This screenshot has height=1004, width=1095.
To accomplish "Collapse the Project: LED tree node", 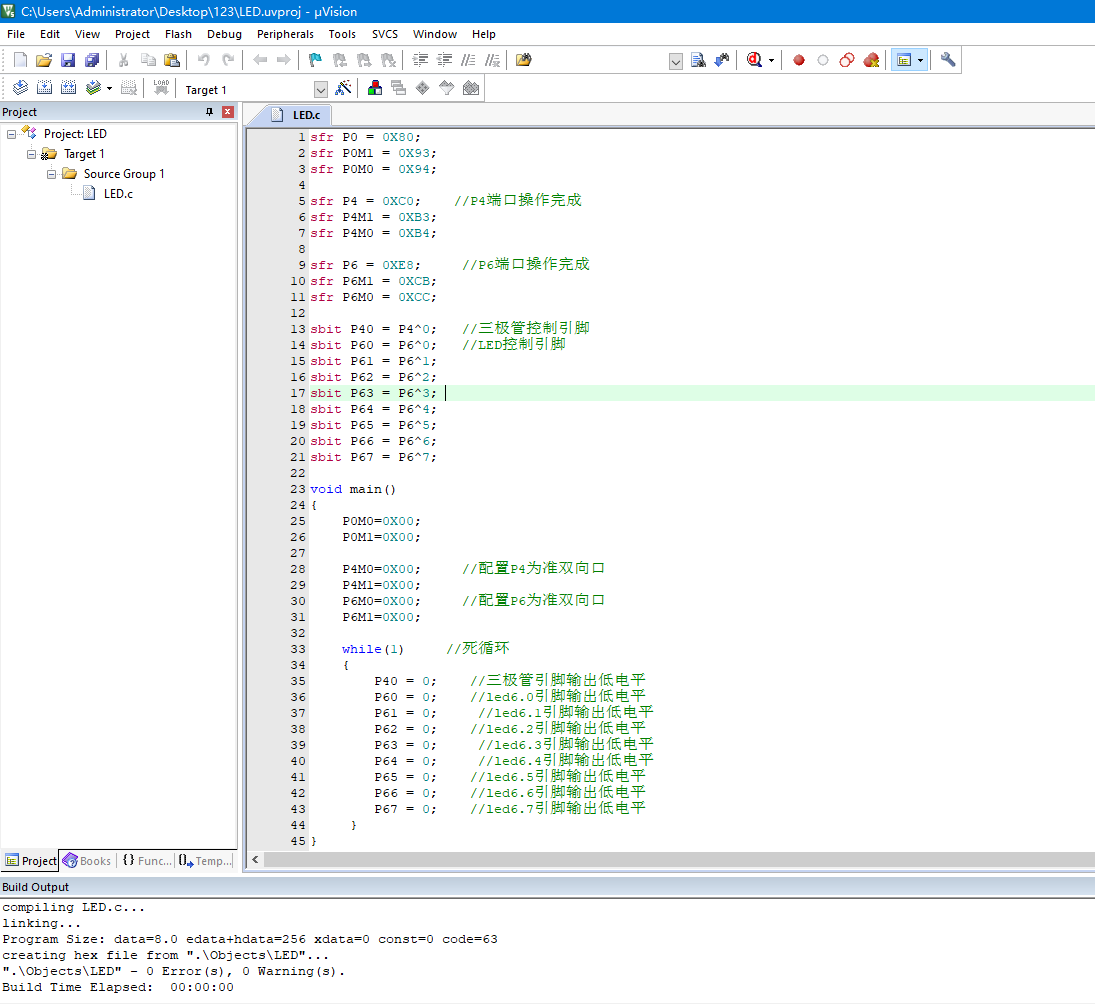I will 11,134.
